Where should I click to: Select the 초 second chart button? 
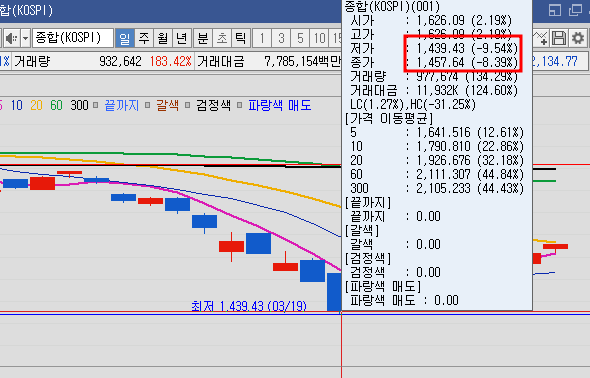(222, 38)
